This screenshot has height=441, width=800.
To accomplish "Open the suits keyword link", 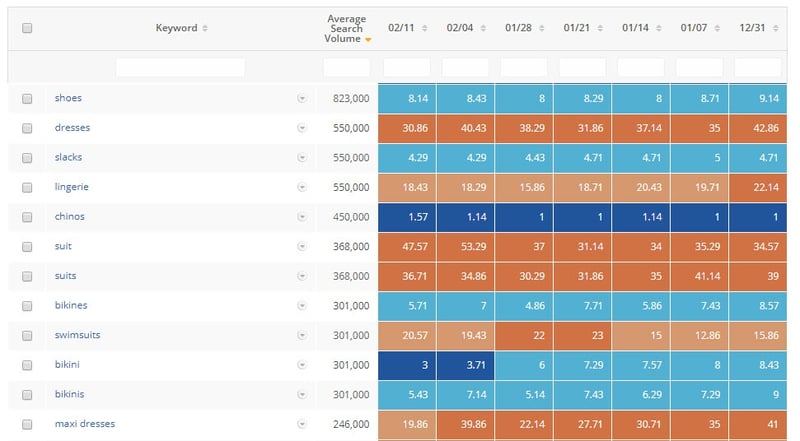I will [x=65, y=276].
